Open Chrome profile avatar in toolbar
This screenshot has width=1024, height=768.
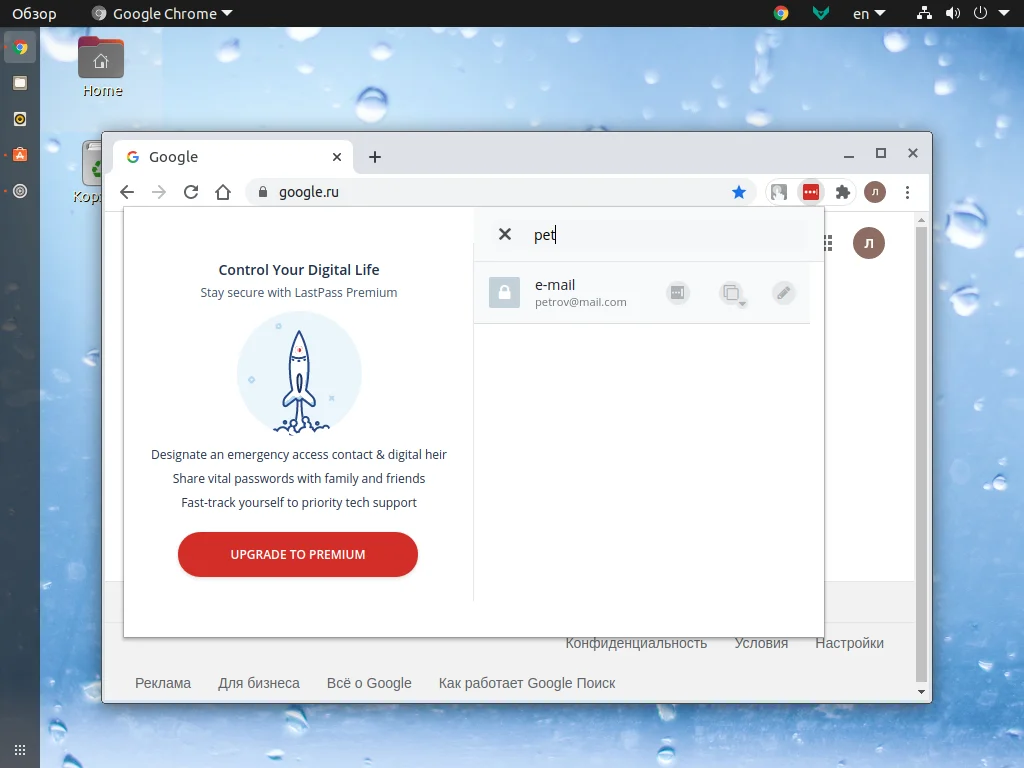point(874,192)
